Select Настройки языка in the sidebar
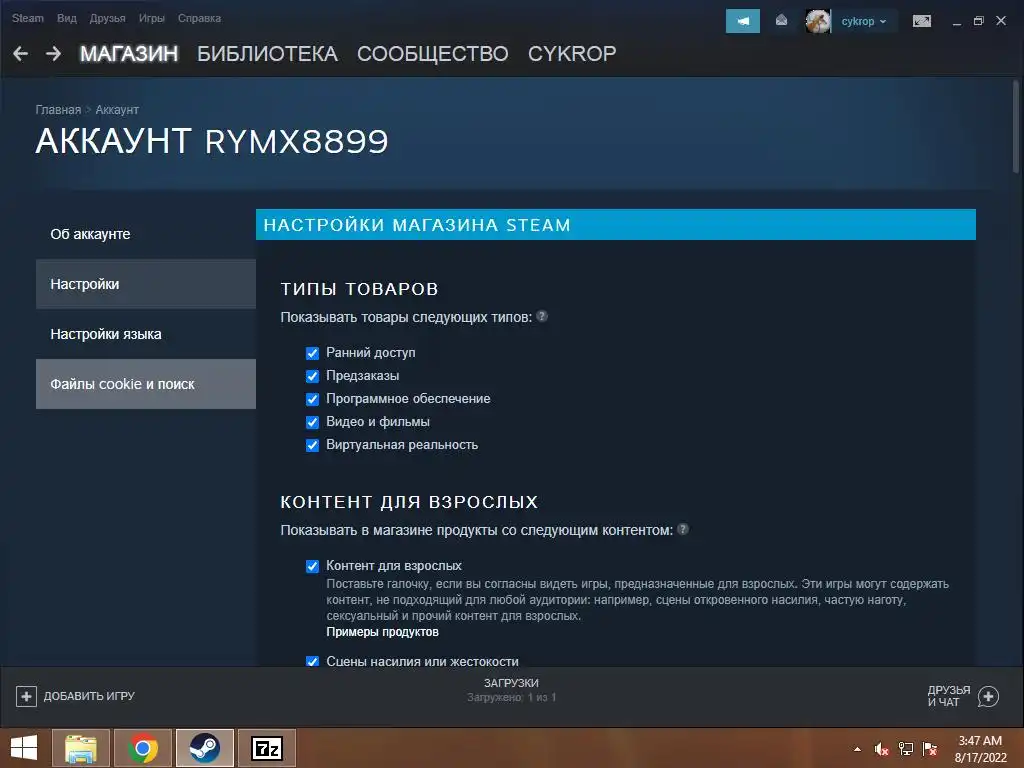 point(146,334)
